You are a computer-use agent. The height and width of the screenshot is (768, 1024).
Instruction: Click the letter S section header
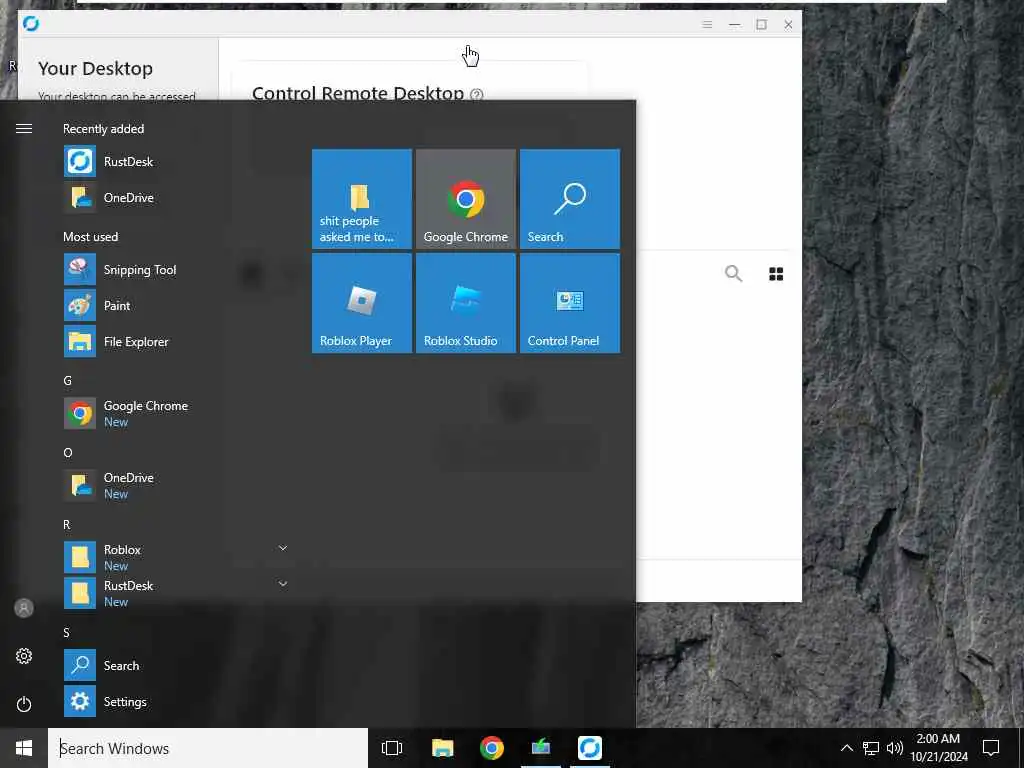click(66, 632)
